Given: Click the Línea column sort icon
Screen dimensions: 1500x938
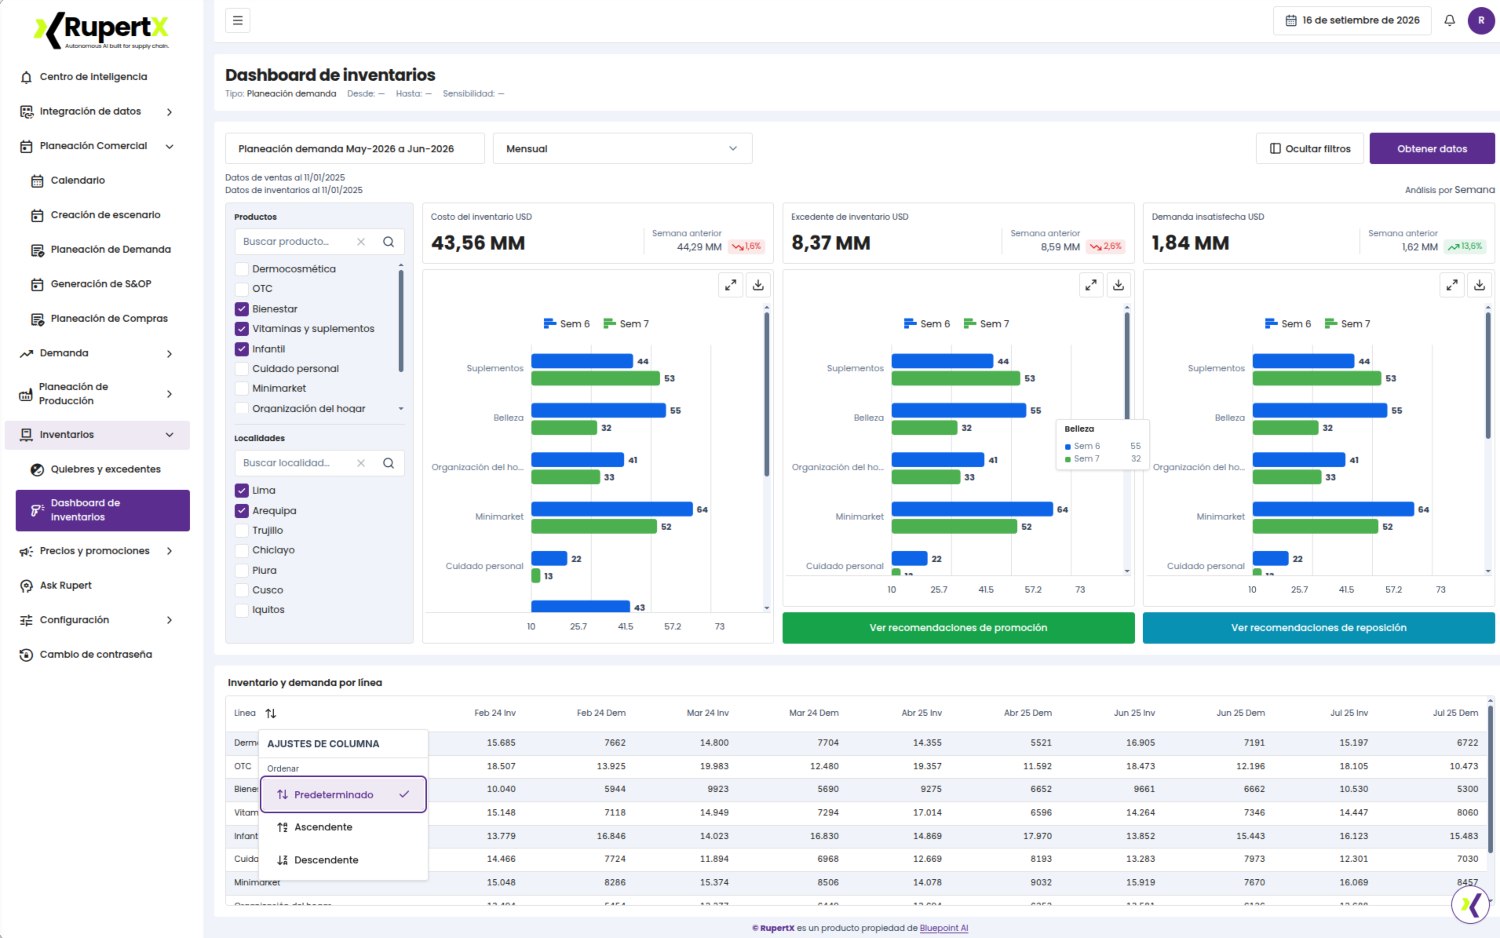Looking at the screenshot, I should click(x=271, y=713).
